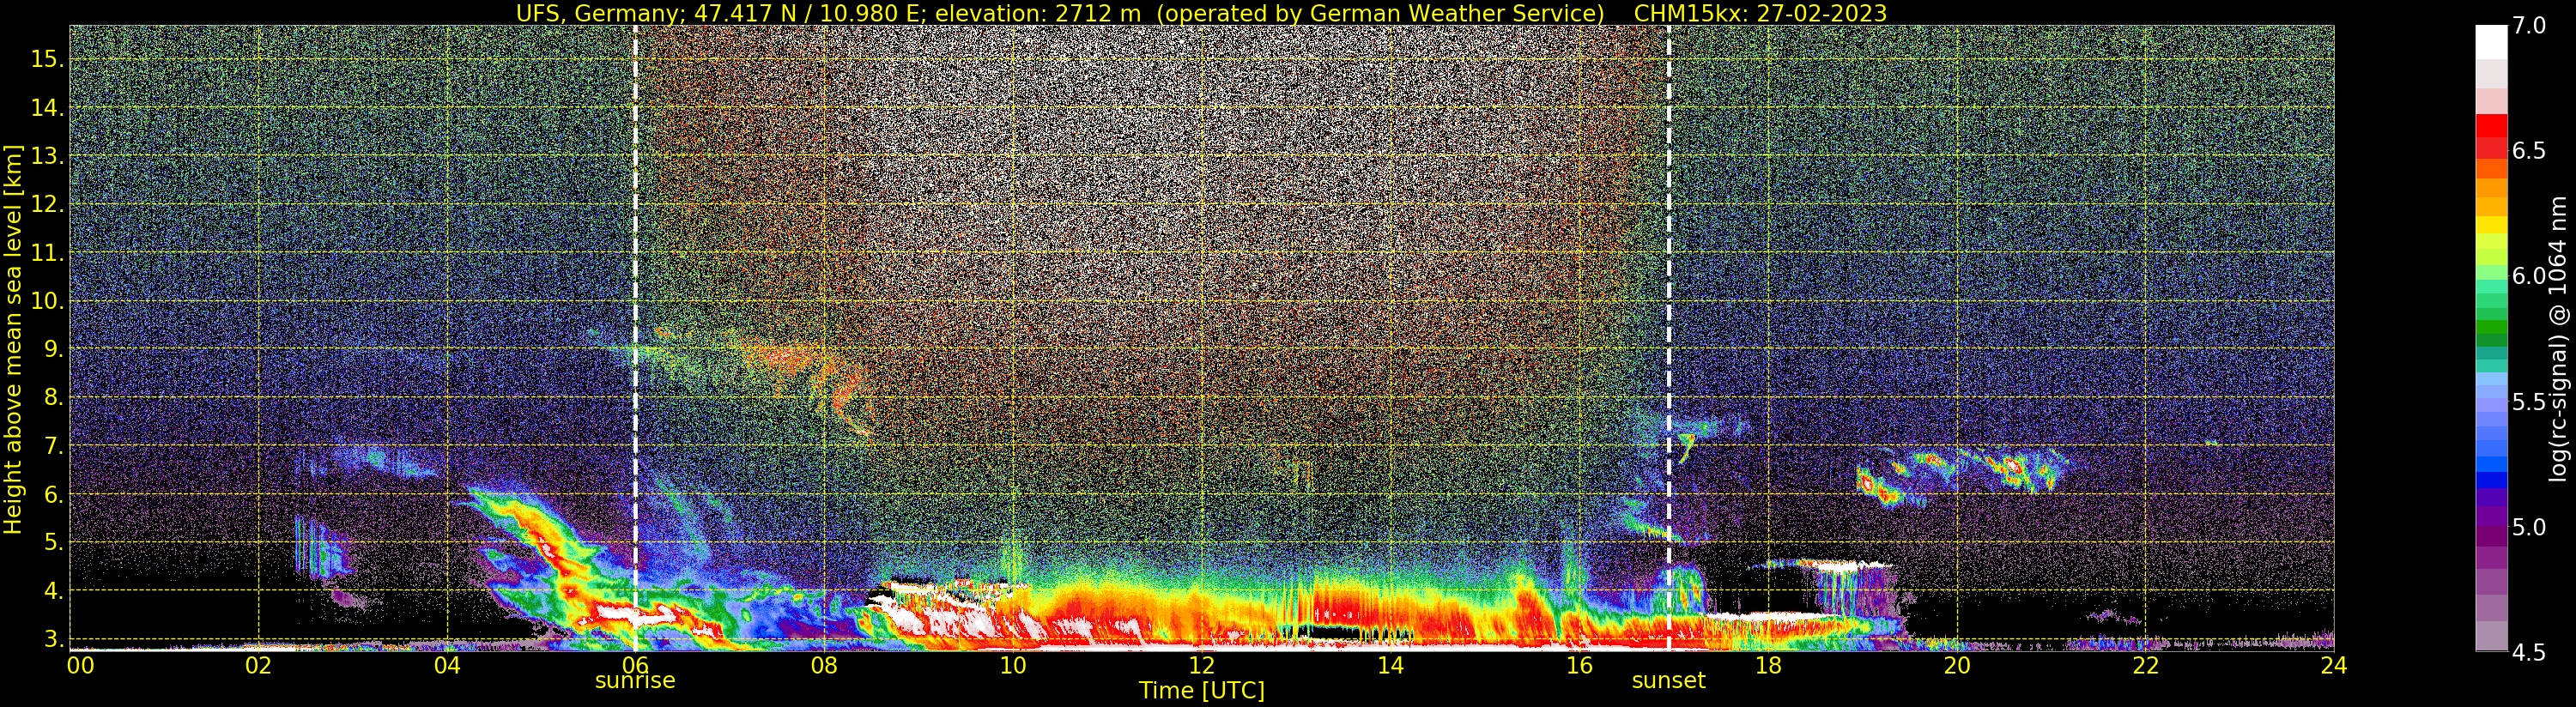Click the '00' time axis tick label

[x=80, y=665]
